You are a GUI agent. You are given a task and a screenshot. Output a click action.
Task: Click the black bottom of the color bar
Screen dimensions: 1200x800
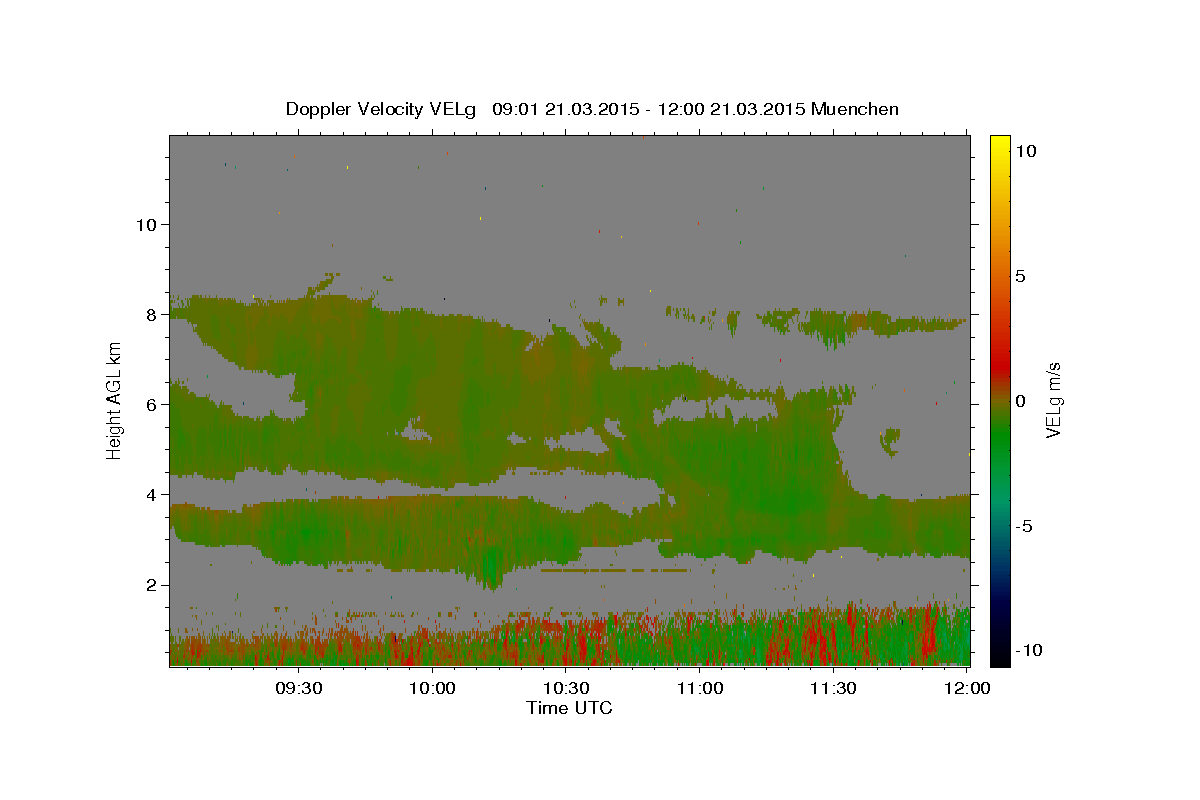point(999,657)
